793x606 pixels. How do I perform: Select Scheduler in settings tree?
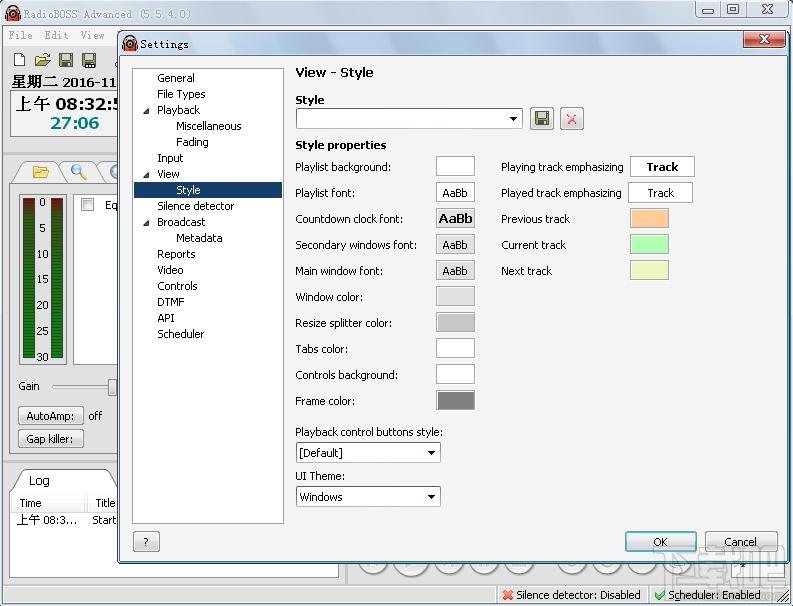[x=181, y=334]
